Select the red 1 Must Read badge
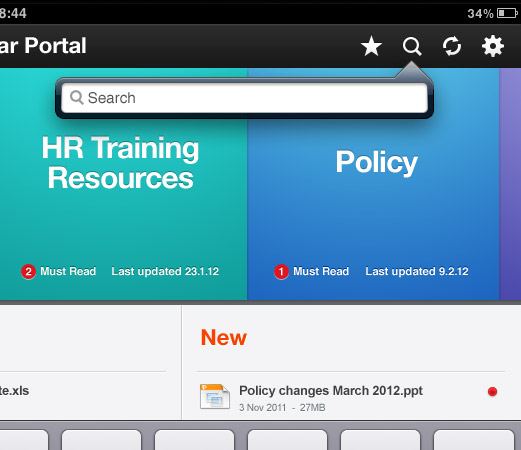Image resolution: width=521 pixels, height=450 pixels. pyautogui.click(x=281, y=272)
